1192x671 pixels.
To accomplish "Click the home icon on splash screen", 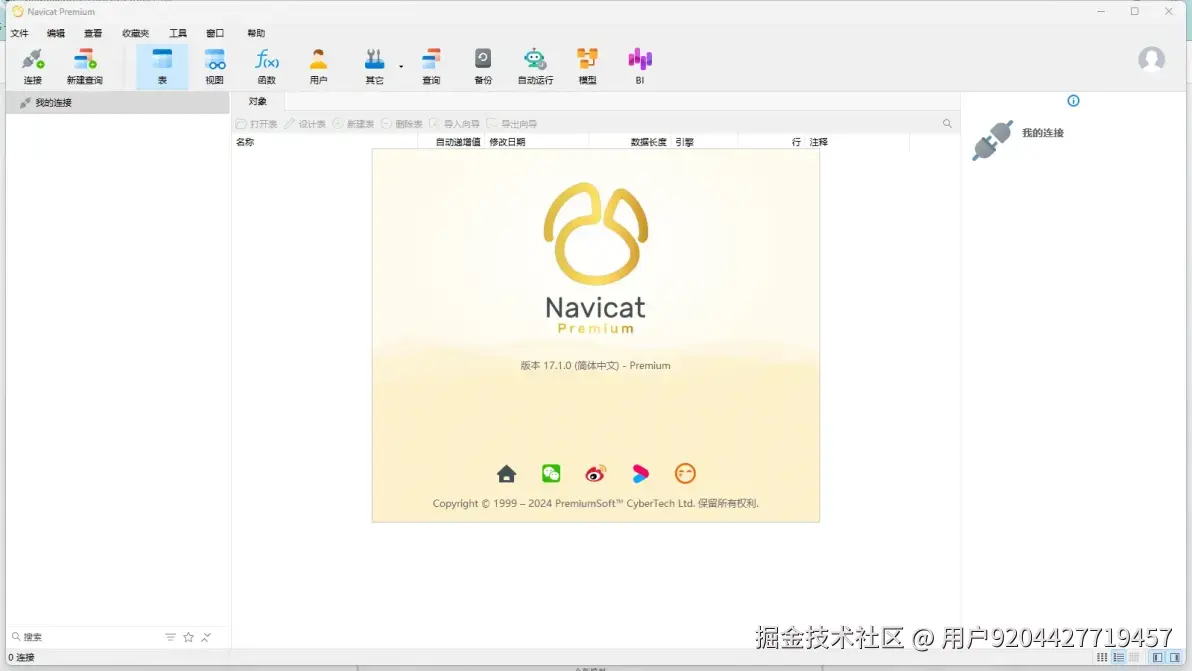I will pos(506,474).
